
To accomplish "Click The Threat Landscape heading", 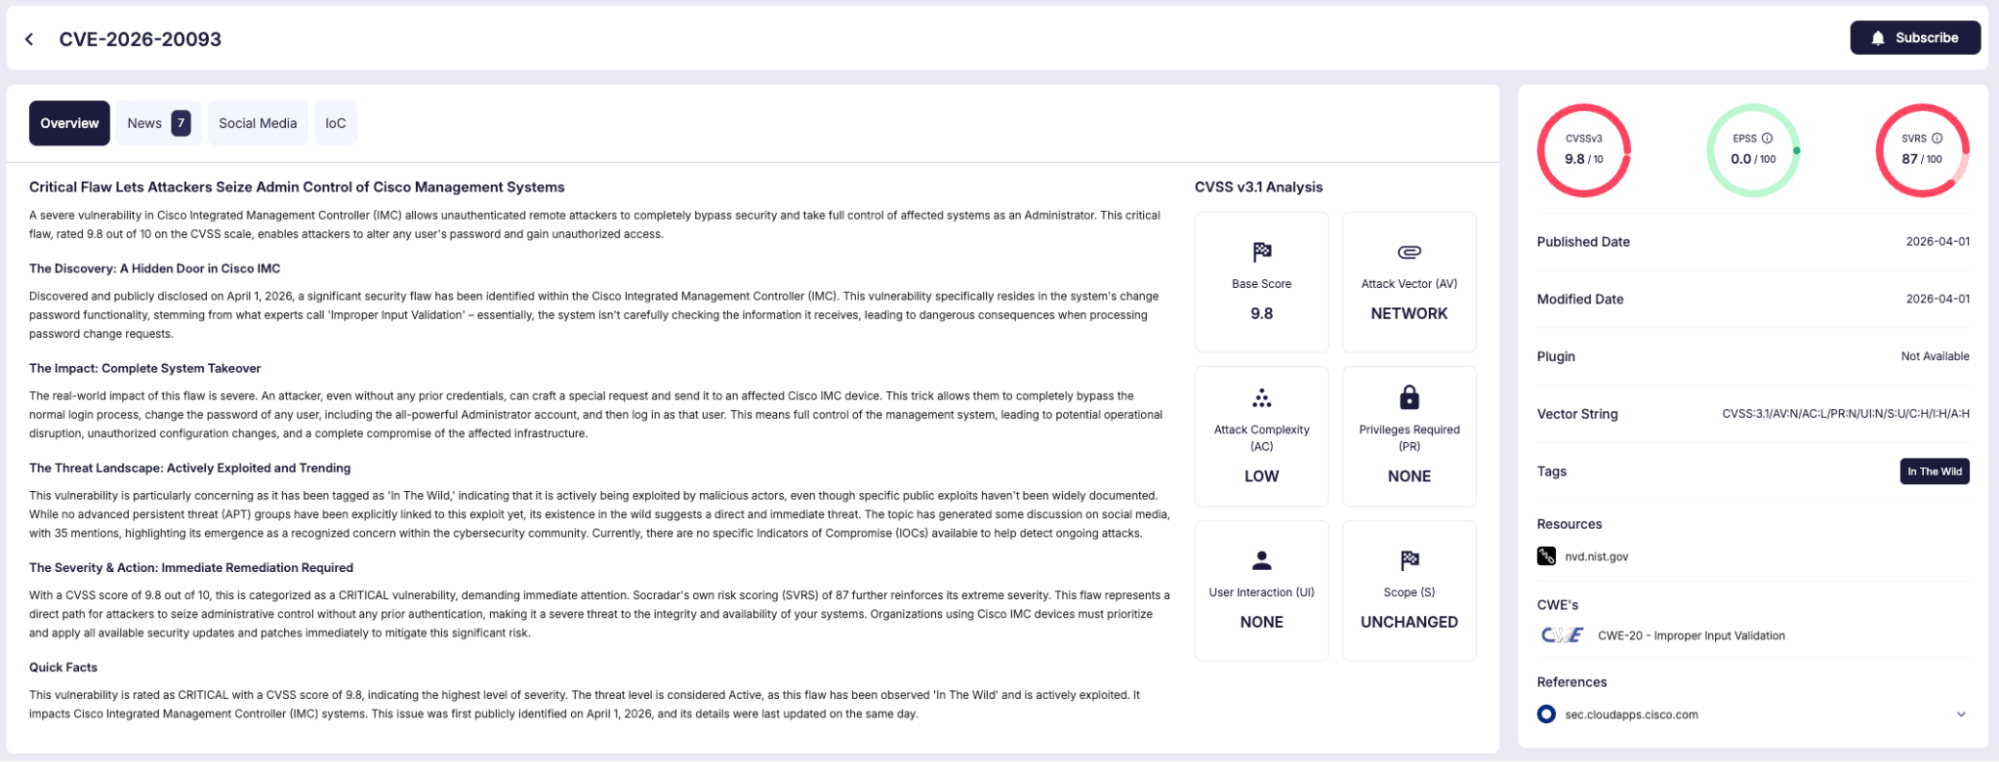I will coord(190,468).
